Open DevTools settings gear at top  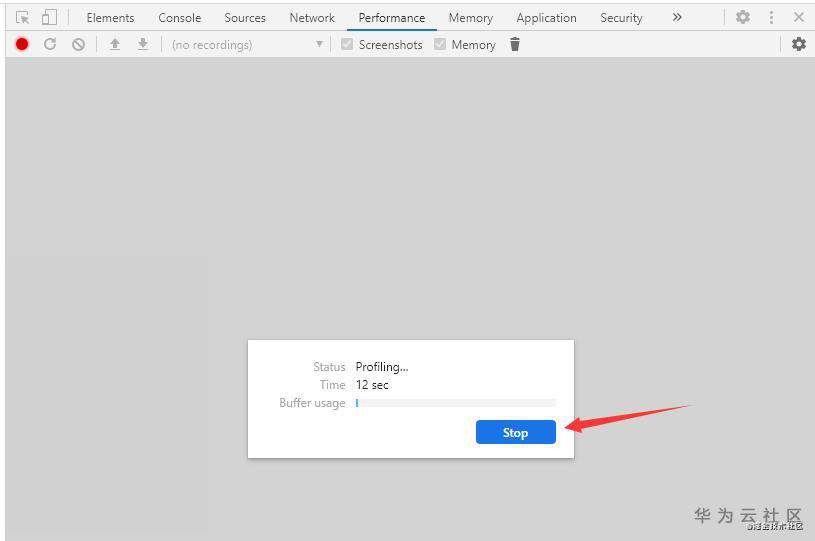tap(743, 17)
